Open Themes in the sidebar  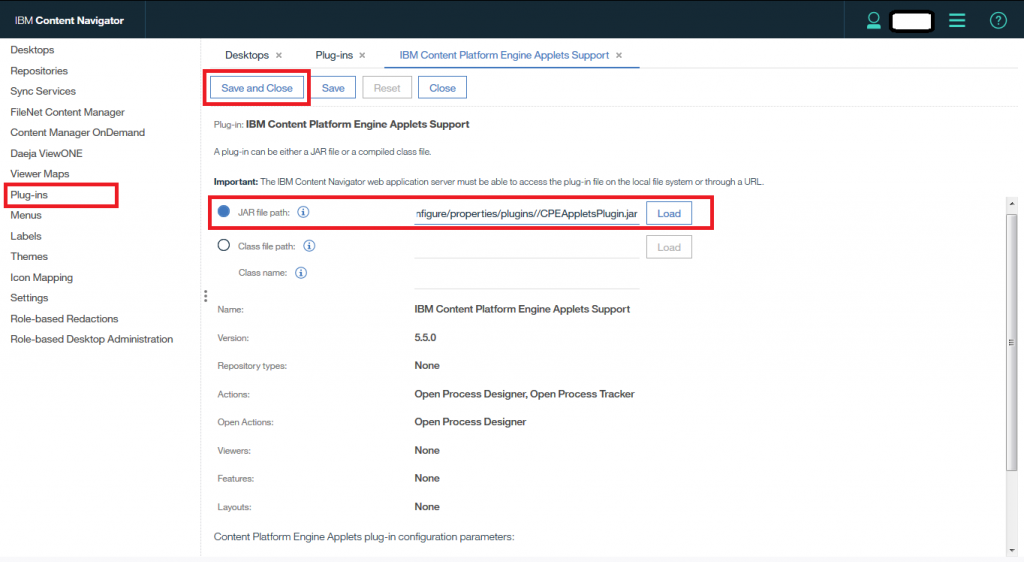(x=29, y=257)
